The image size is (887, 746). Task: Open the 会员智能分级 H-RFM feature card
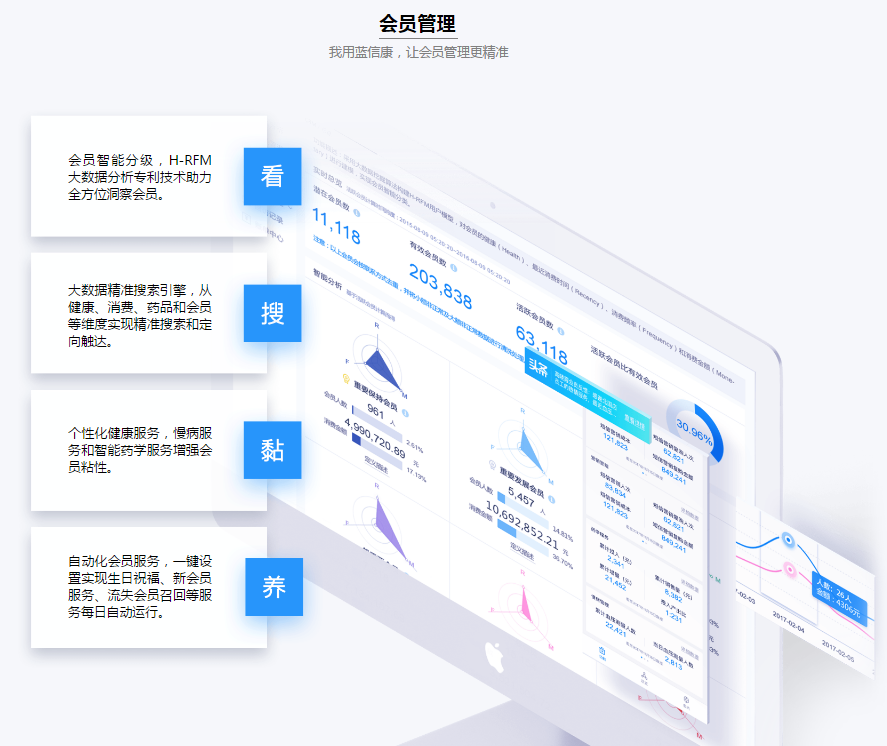click(149, 176)
